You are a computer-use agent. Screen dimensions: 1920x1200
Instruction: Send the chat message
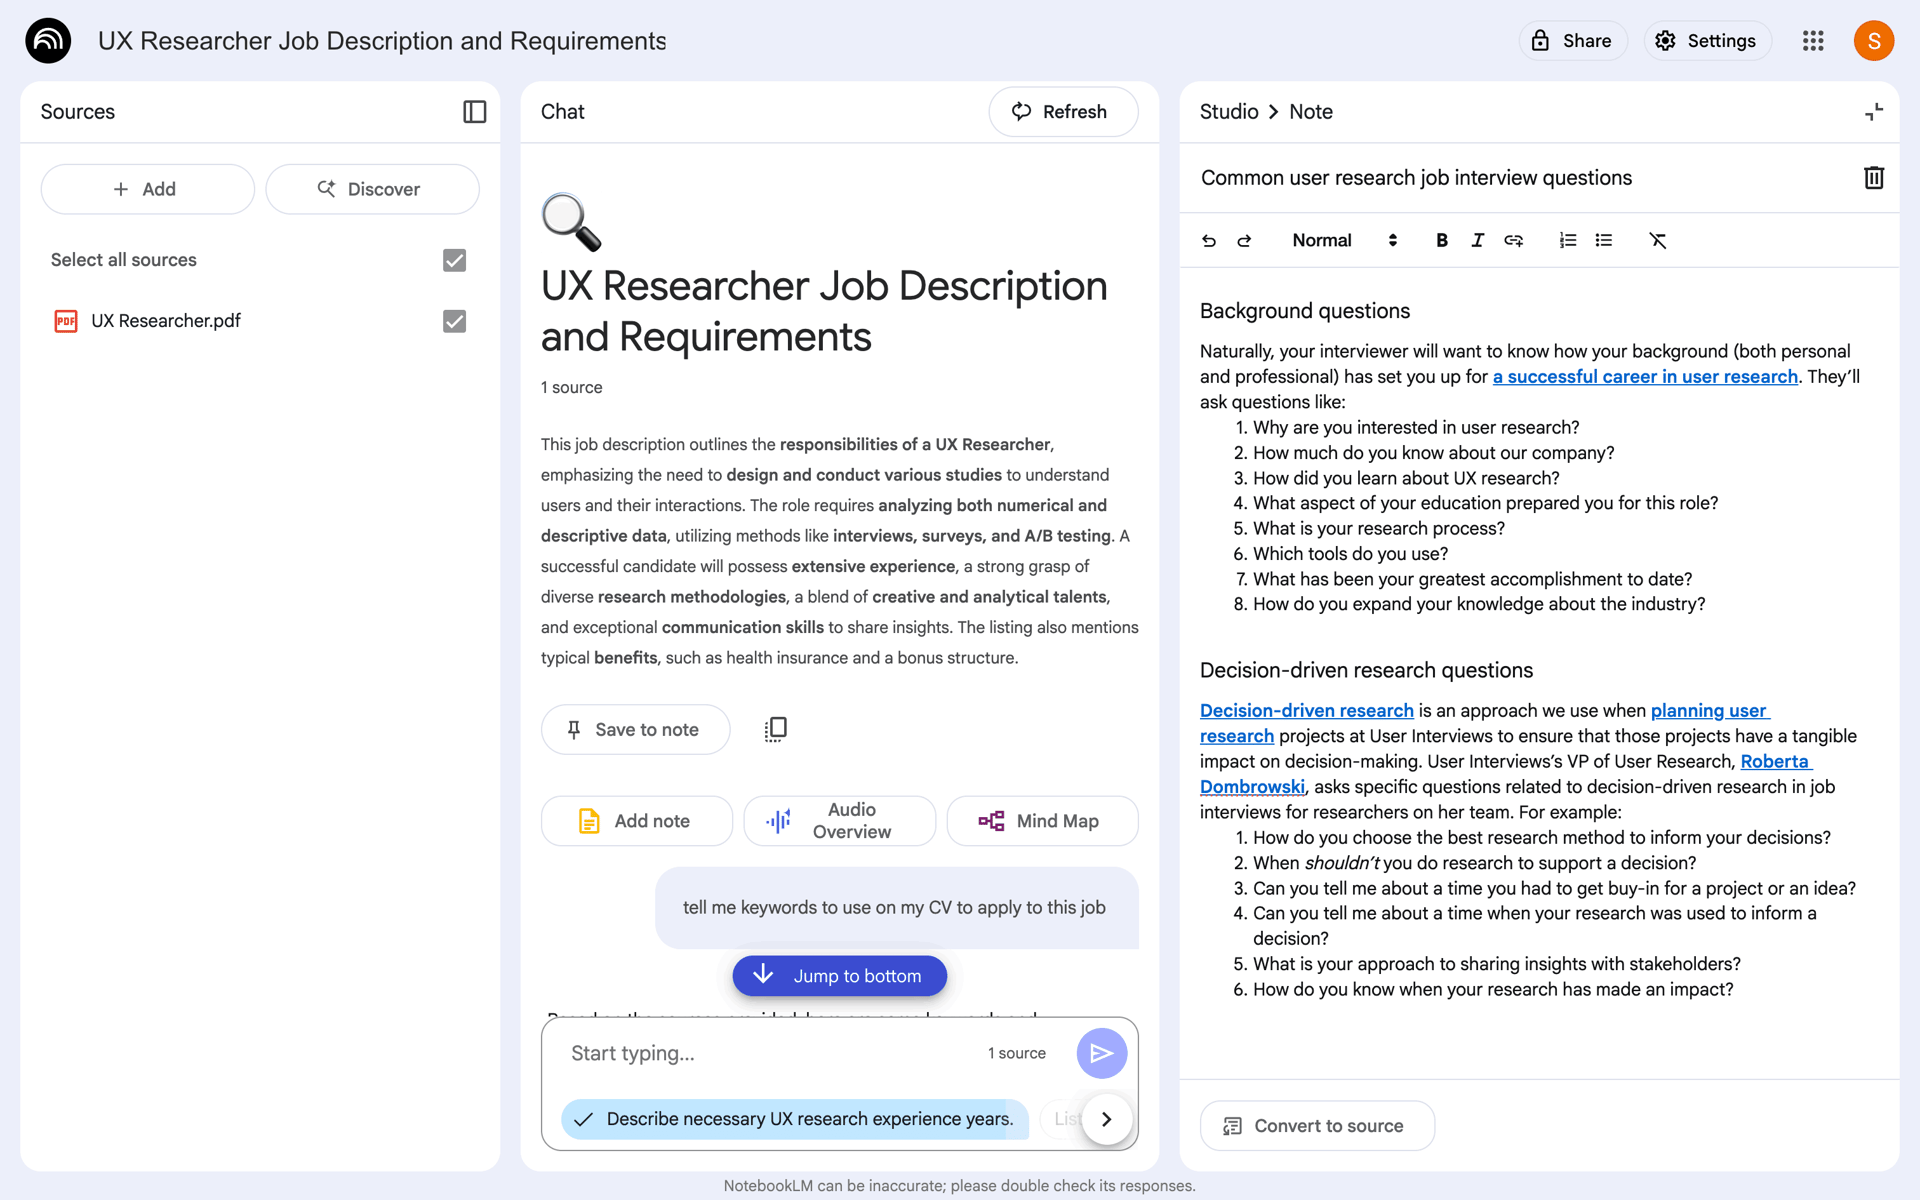tap(1102, 1053)
